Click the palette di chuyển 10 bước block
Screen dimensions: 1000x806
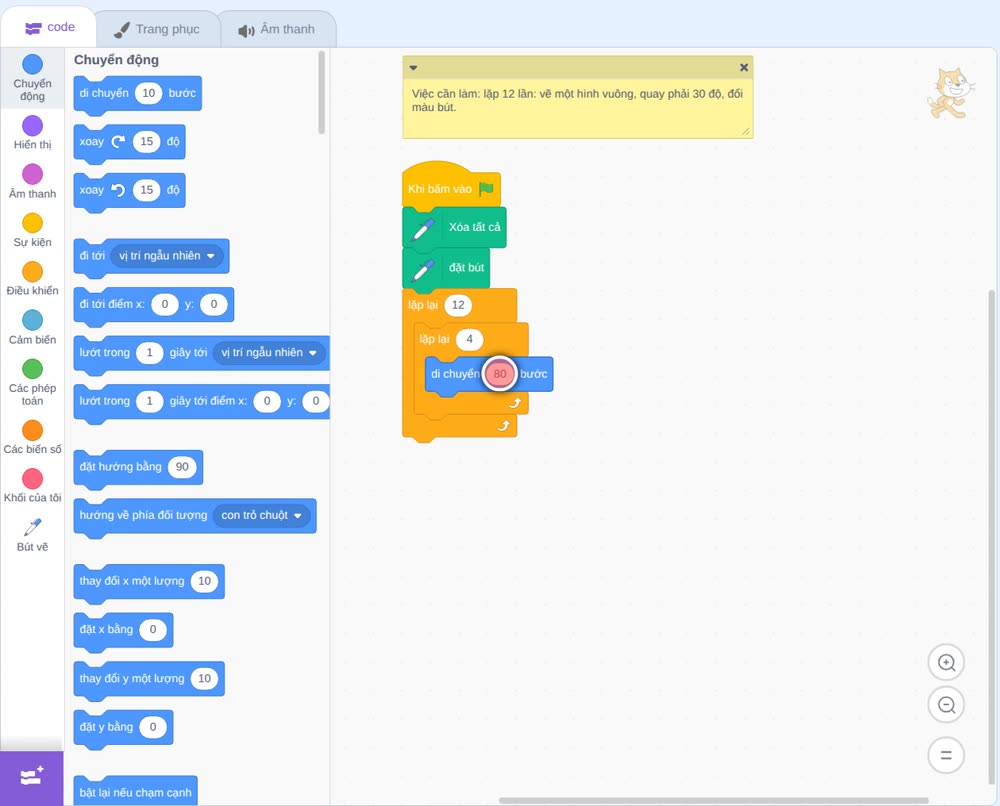point(138,94)
